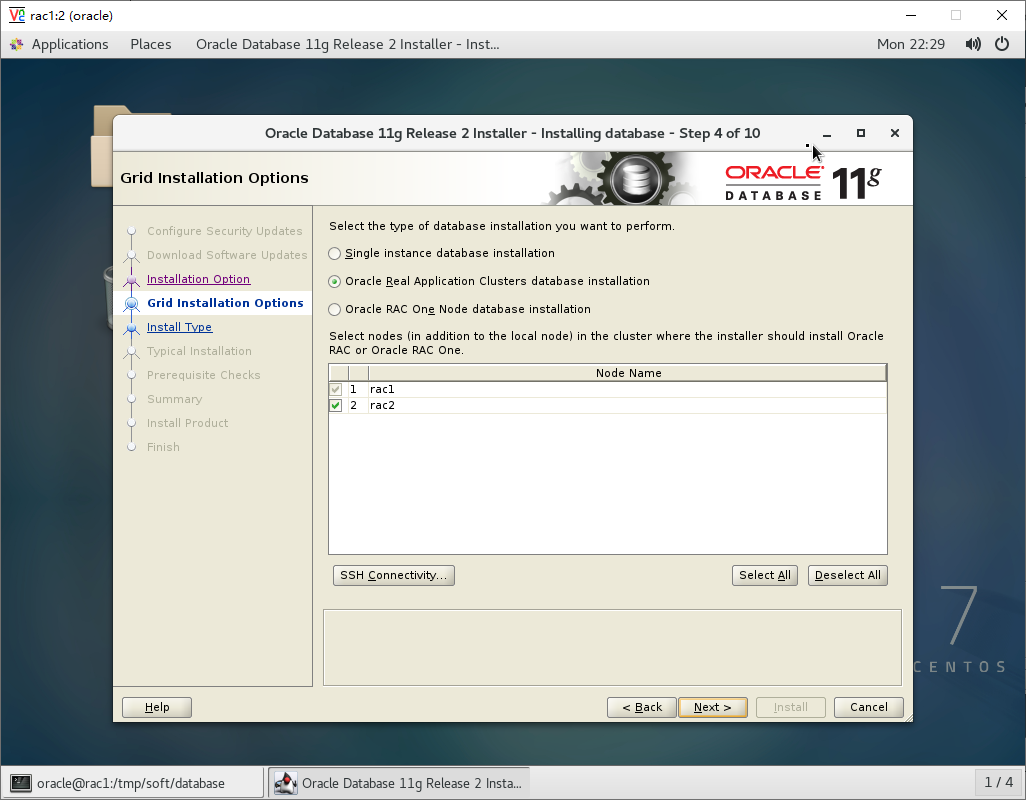The height and width of the screenshot is (800, 1026).
Task: Maximize the Oracle installer dialog
Action: pyautogui.click(x=861, y=133)
